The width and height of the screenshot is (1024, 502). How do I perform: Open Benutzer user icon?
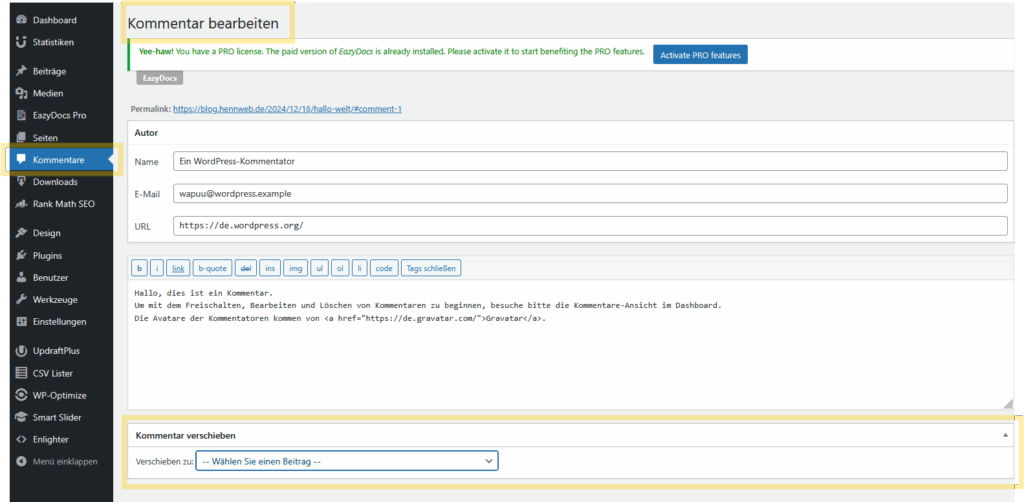[21, 277]
